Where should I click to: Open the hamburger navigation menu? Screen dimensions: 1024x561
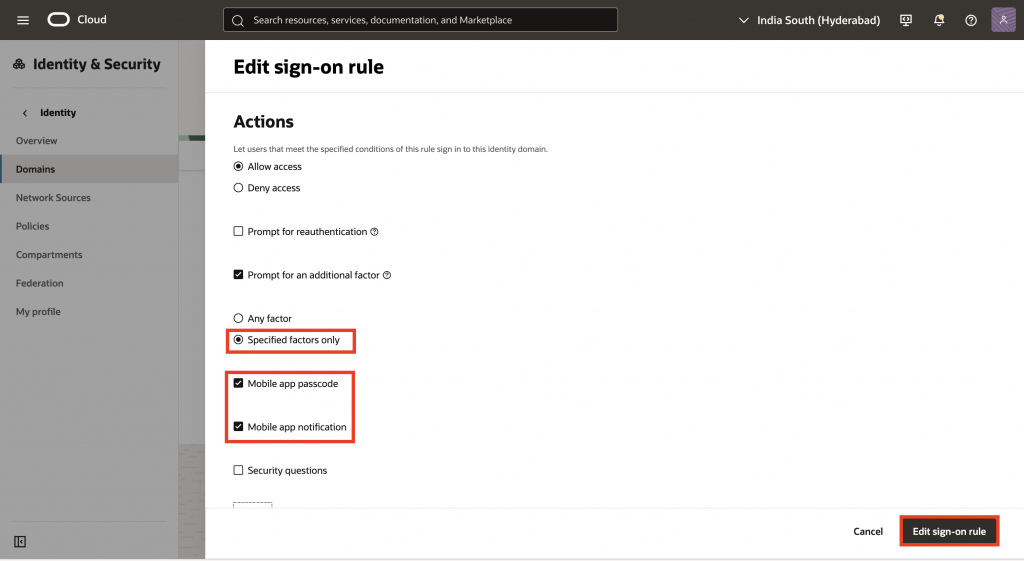(23, 20)
